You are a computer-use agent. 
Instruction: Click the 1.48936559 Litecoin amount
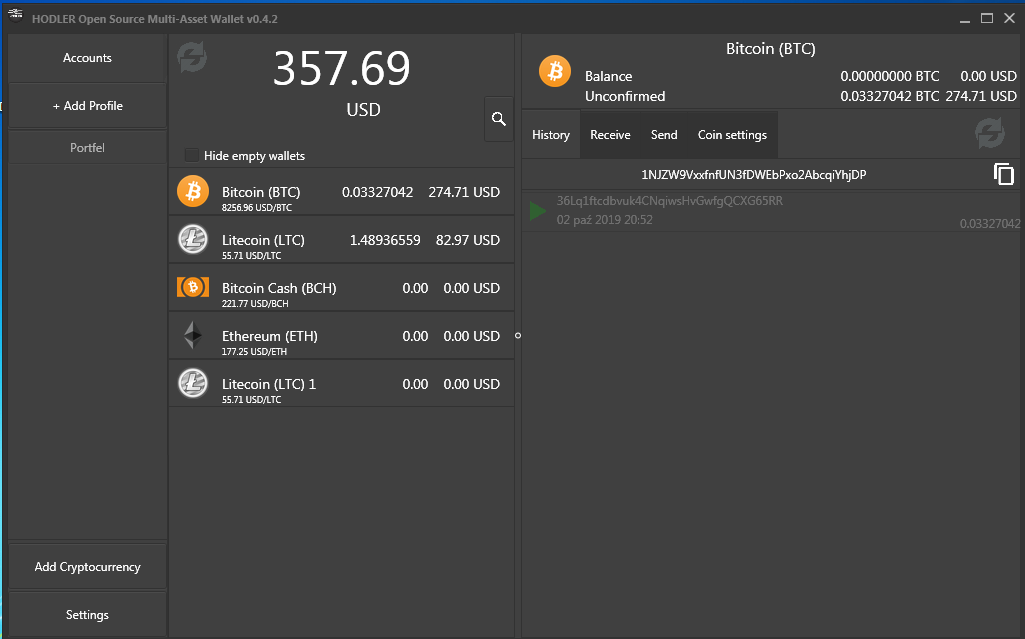tap(385, 240)
